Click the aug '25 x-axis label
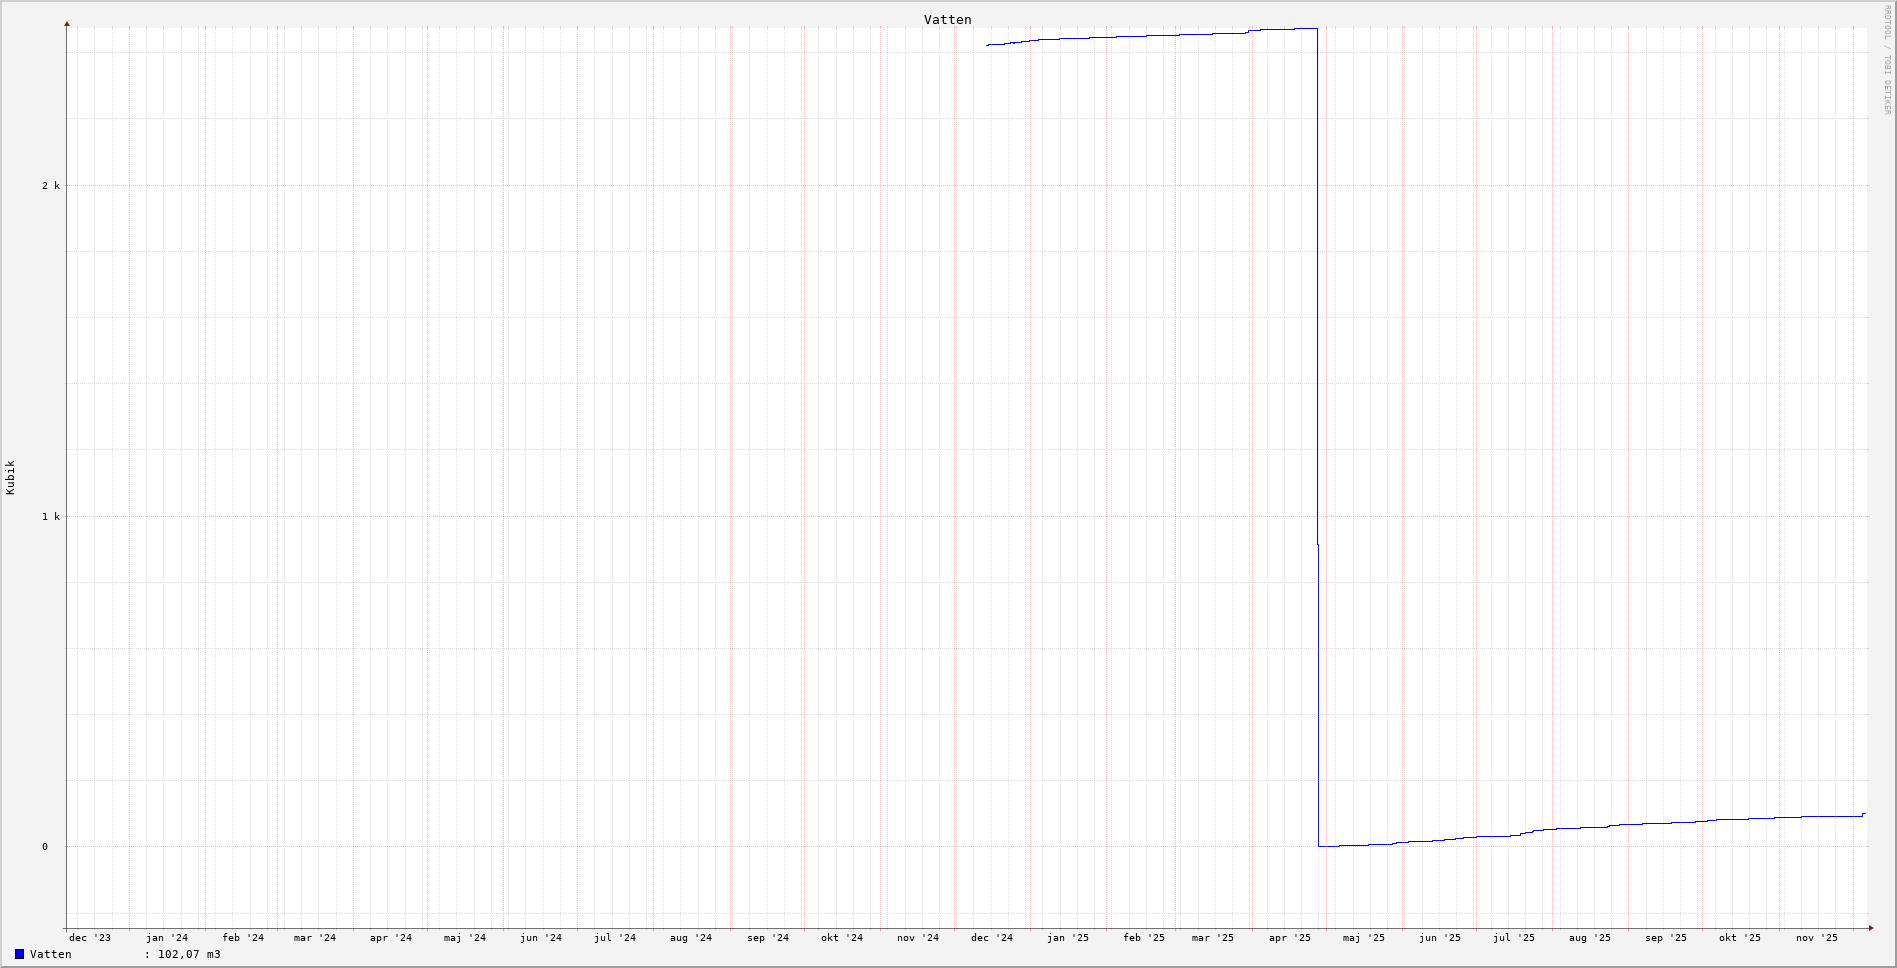The height and width of the screenshot is (968, 1897). point(1590,938)
